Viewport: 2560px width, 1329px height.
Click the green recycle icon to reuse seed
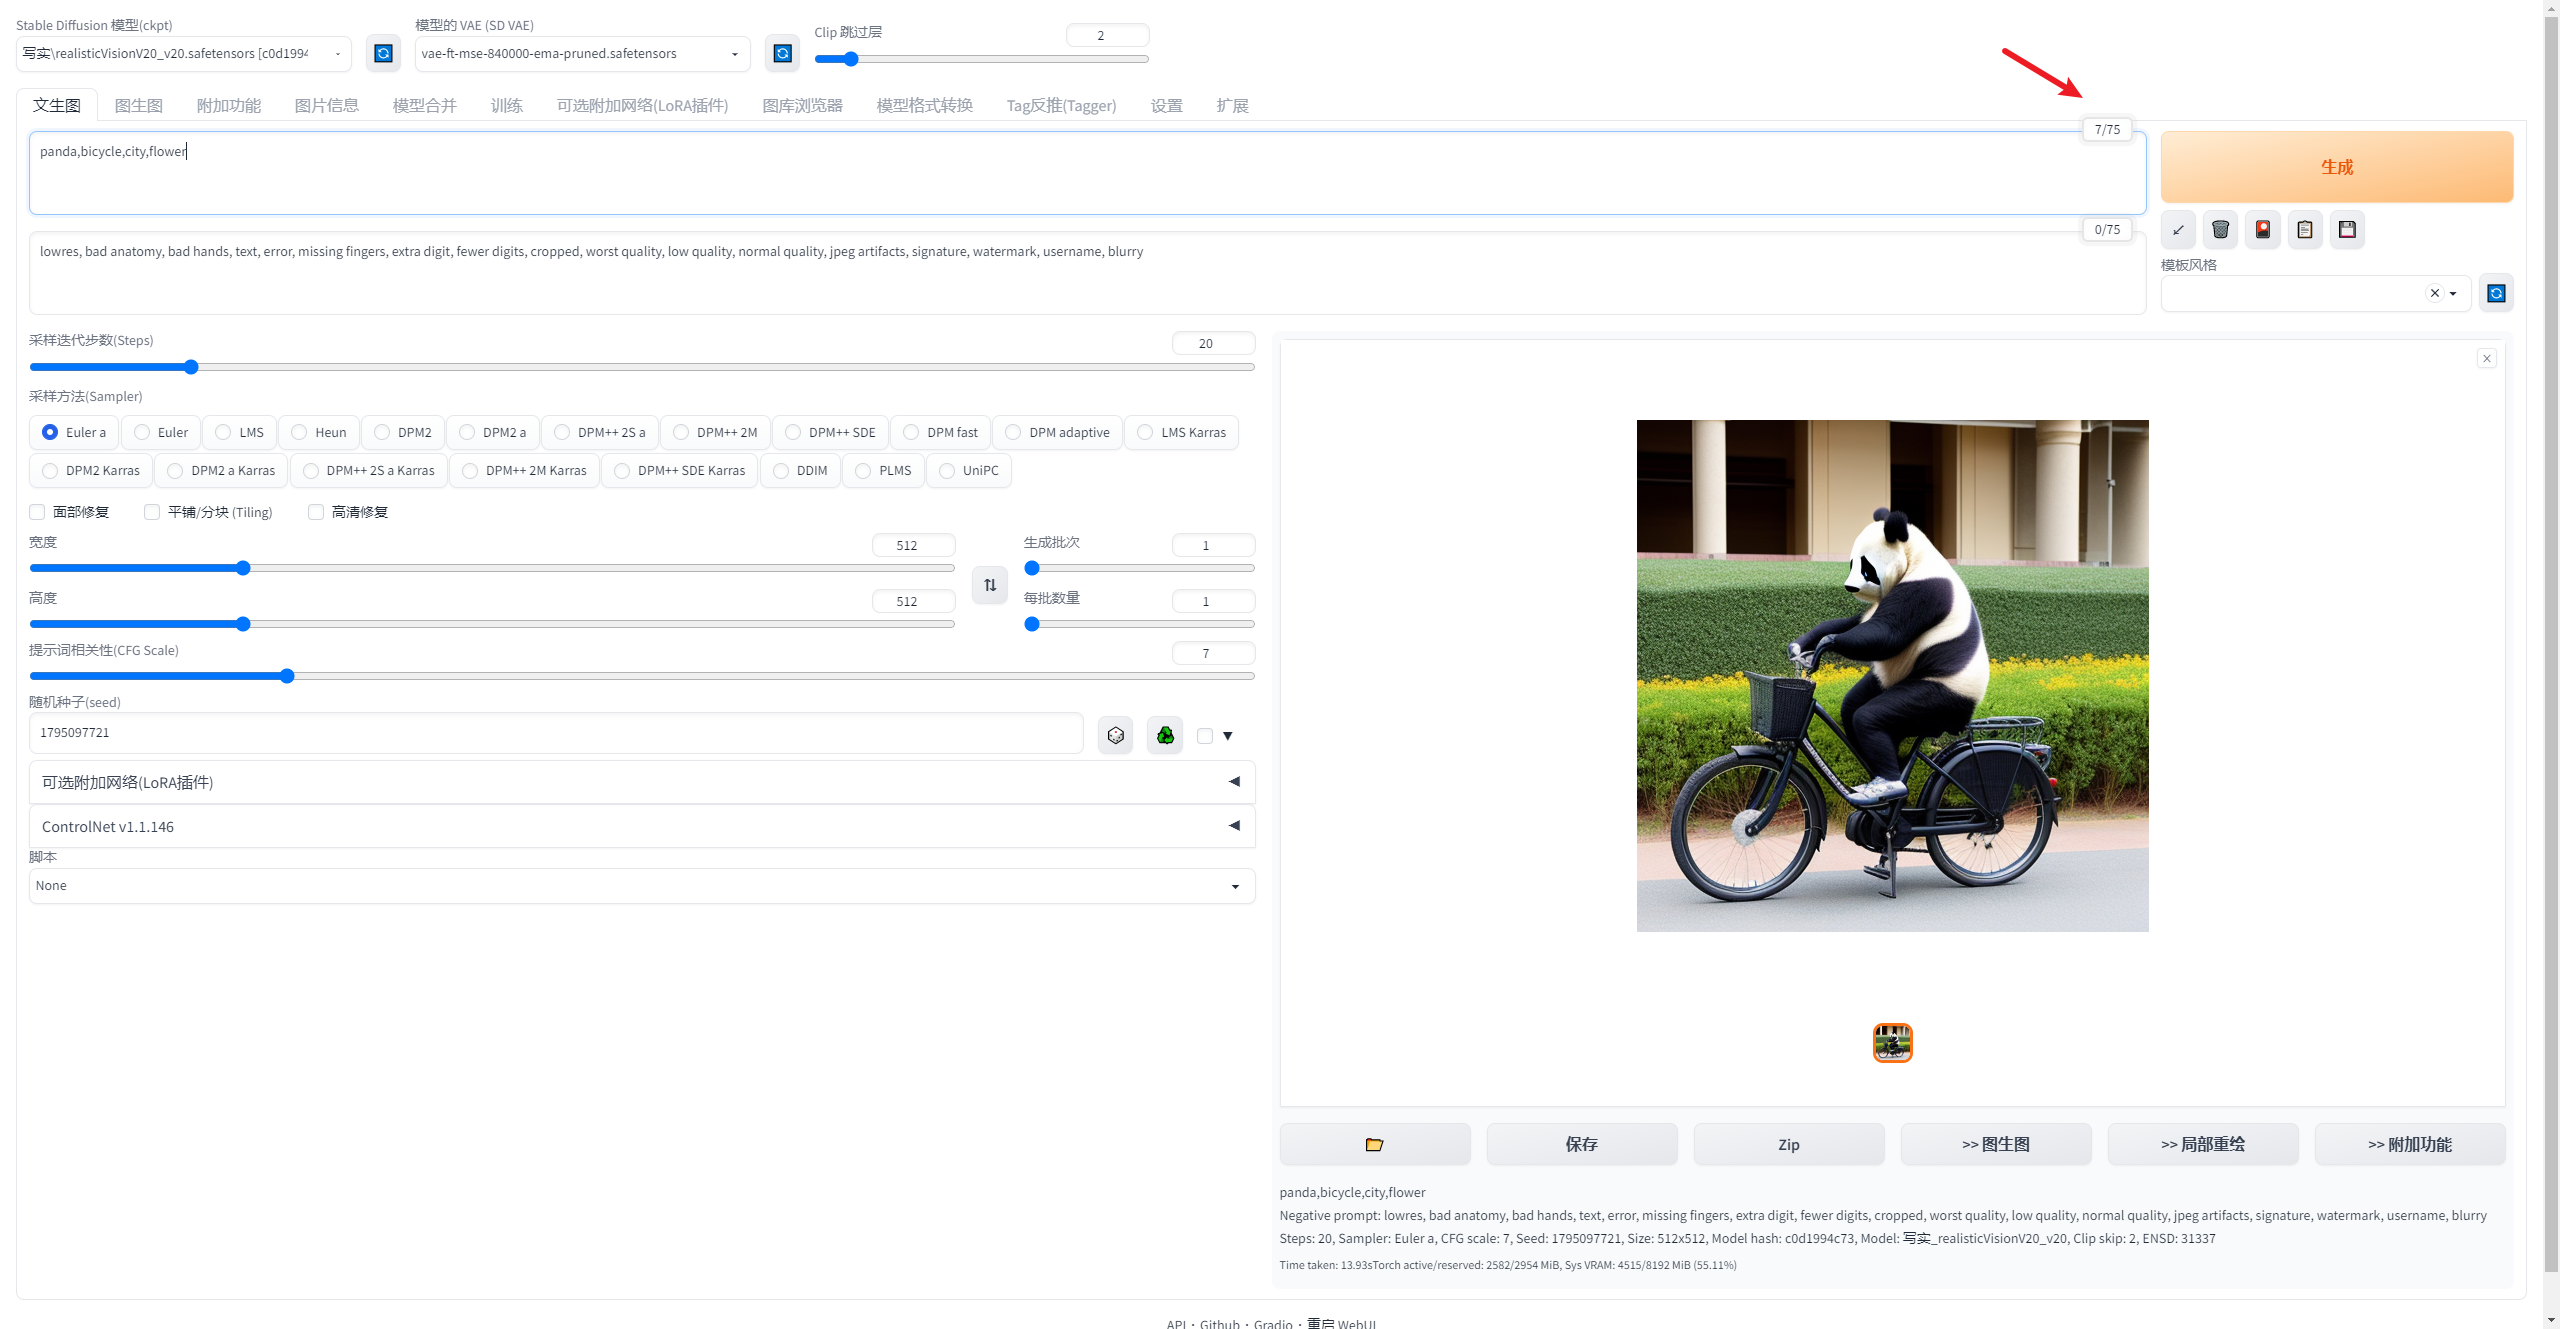coord(1165,736)
